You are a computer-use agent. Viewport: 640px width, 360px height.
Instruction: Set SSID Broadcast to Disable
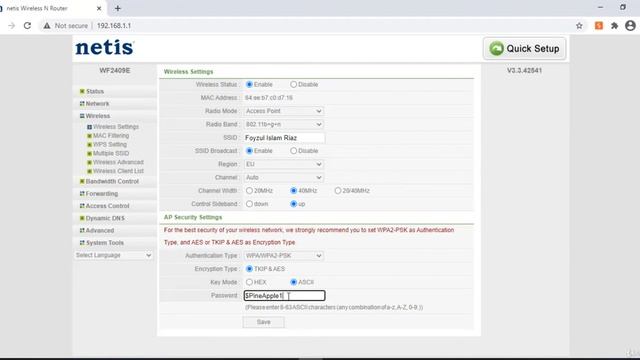pyautogui.click(x=293, y=151)
